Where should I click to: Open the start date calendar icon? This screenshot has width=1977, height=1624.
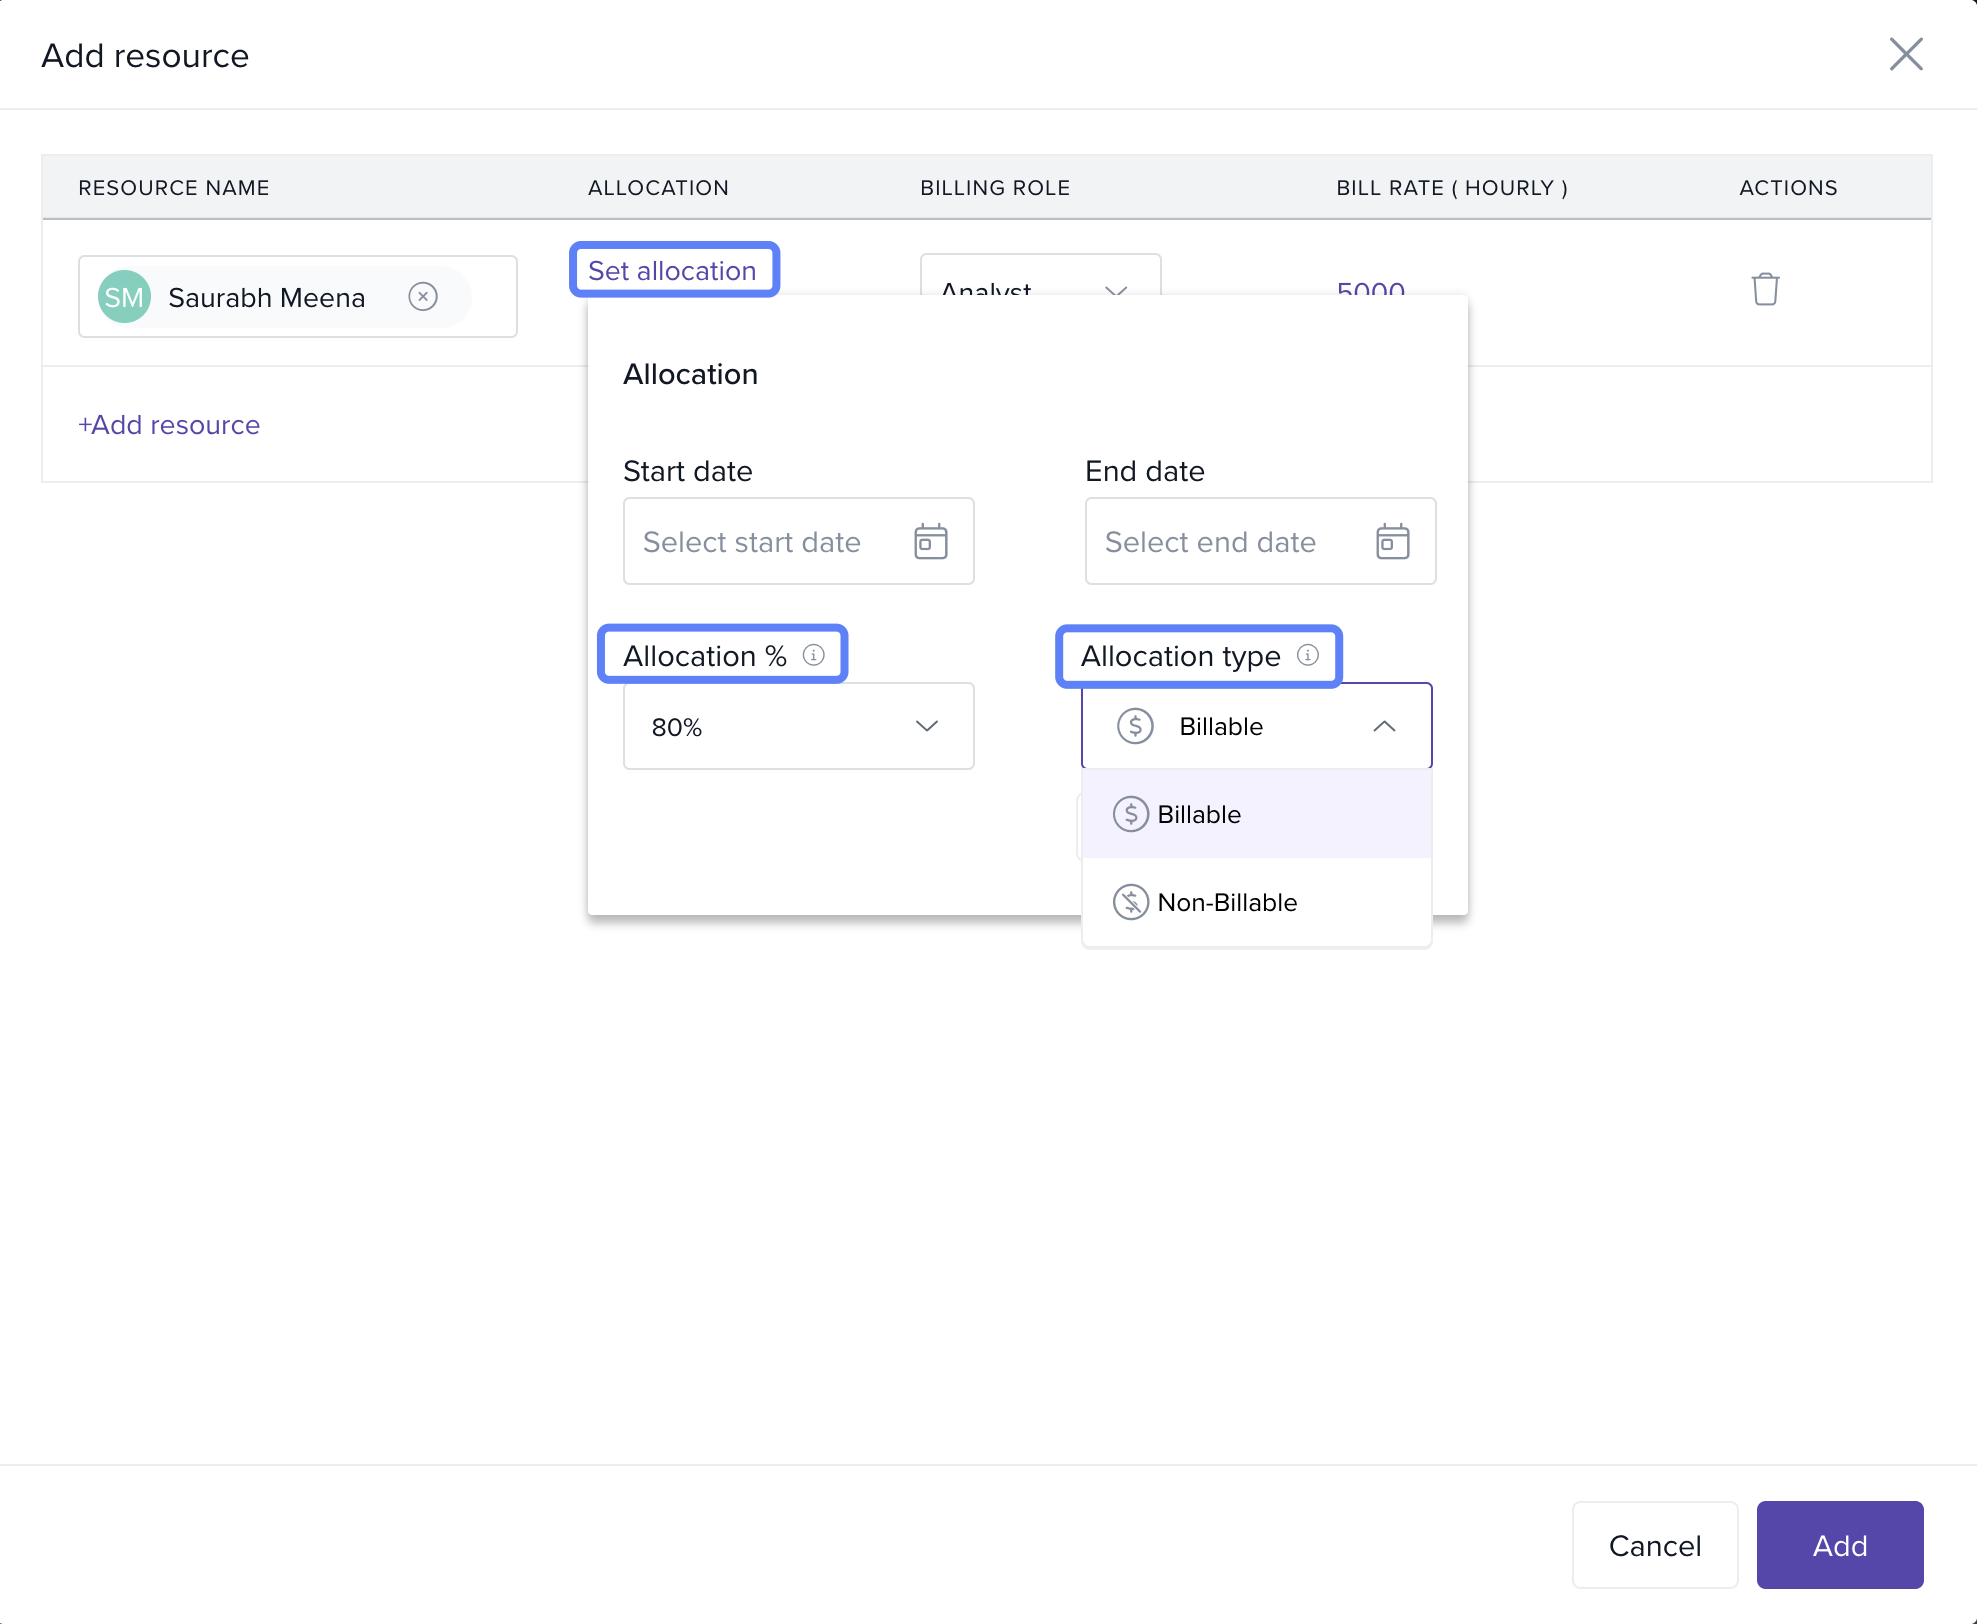[x=930, y=541]
